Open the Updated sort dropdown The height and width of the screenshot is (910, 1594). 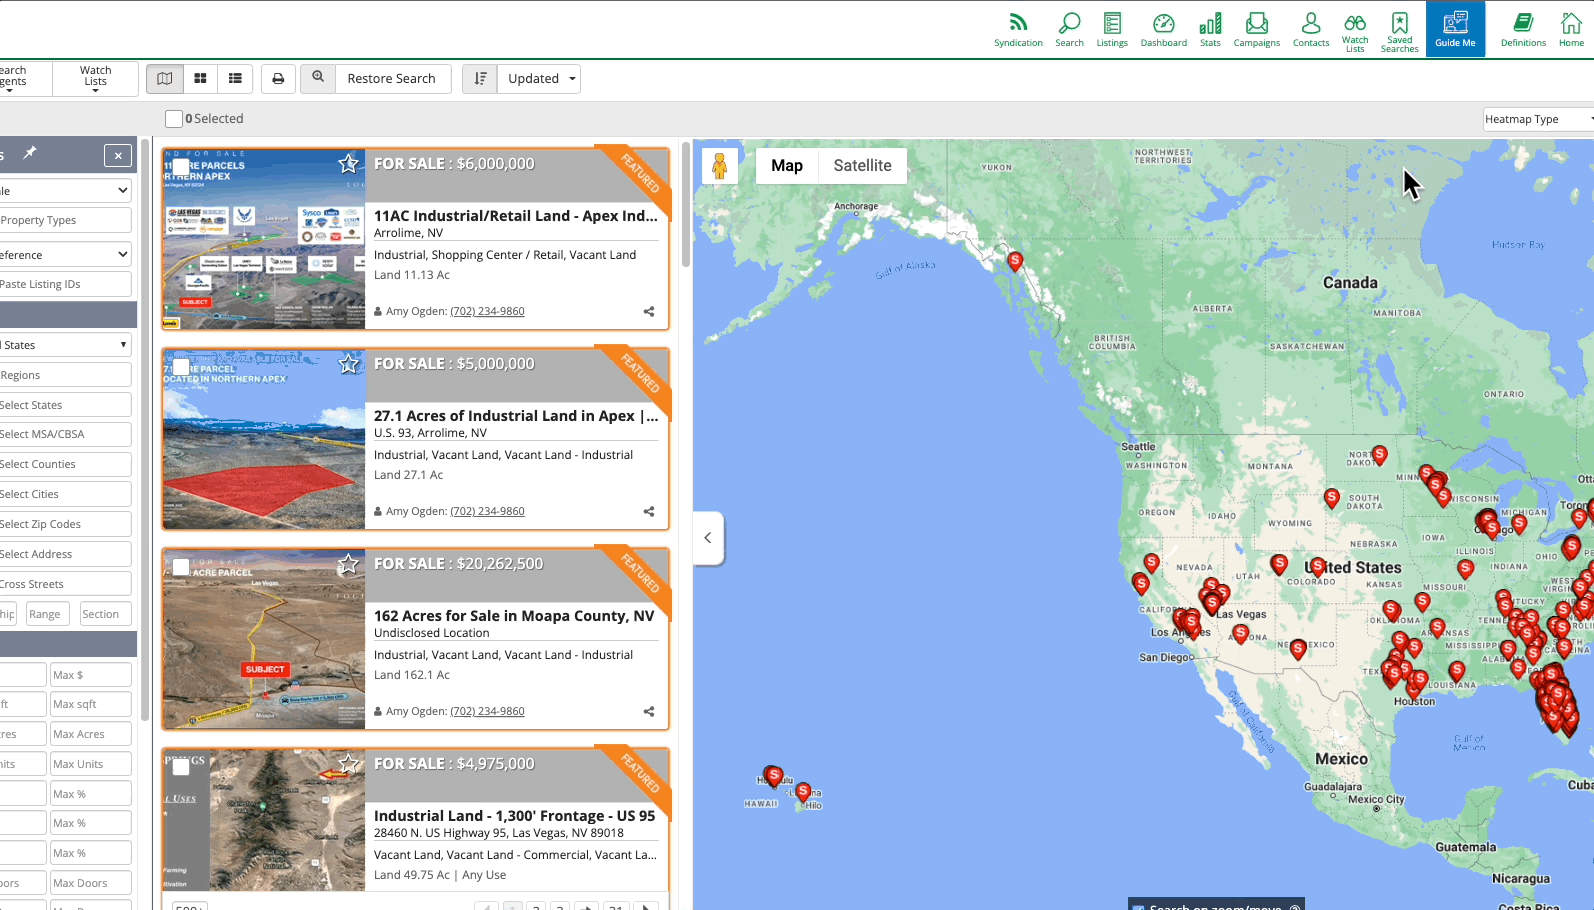[x=539, y=79]
